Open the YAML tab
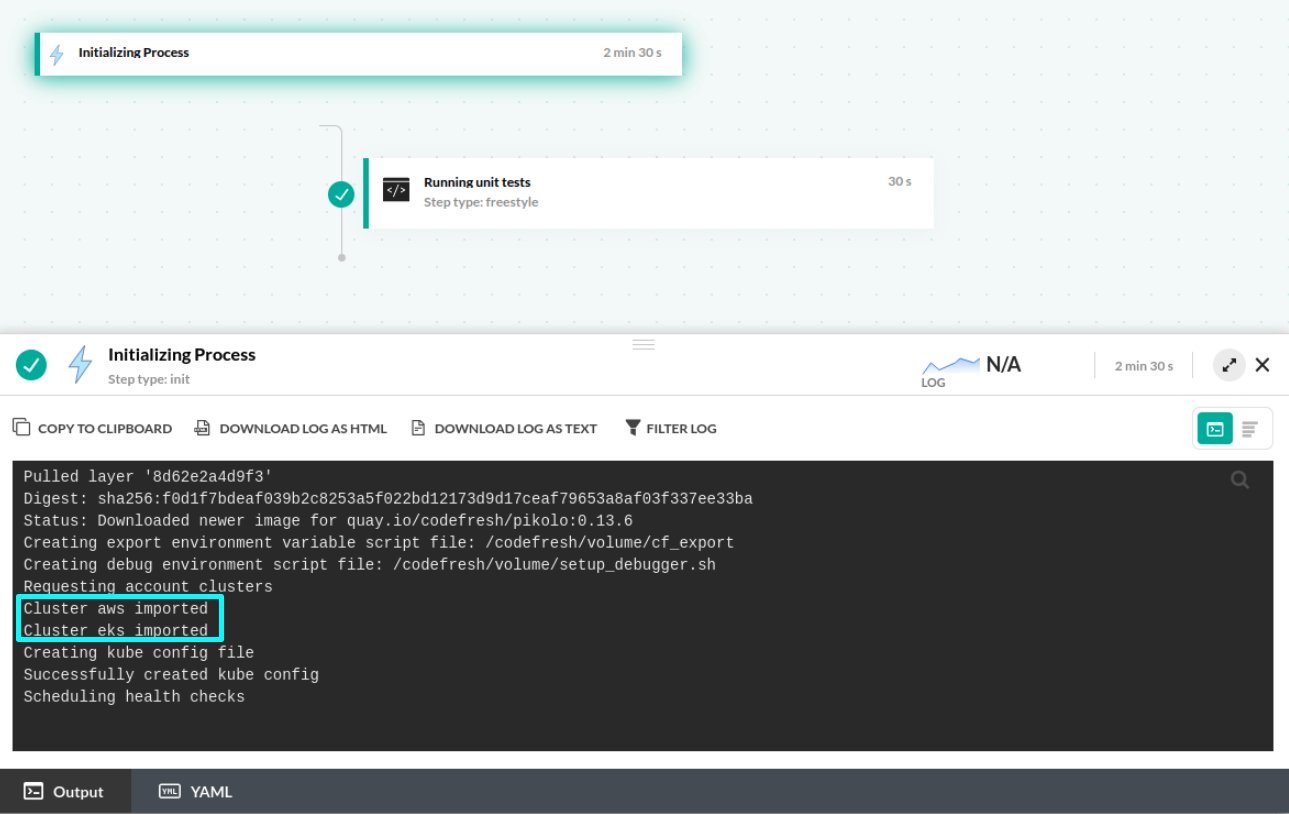 tap(196, 791)
